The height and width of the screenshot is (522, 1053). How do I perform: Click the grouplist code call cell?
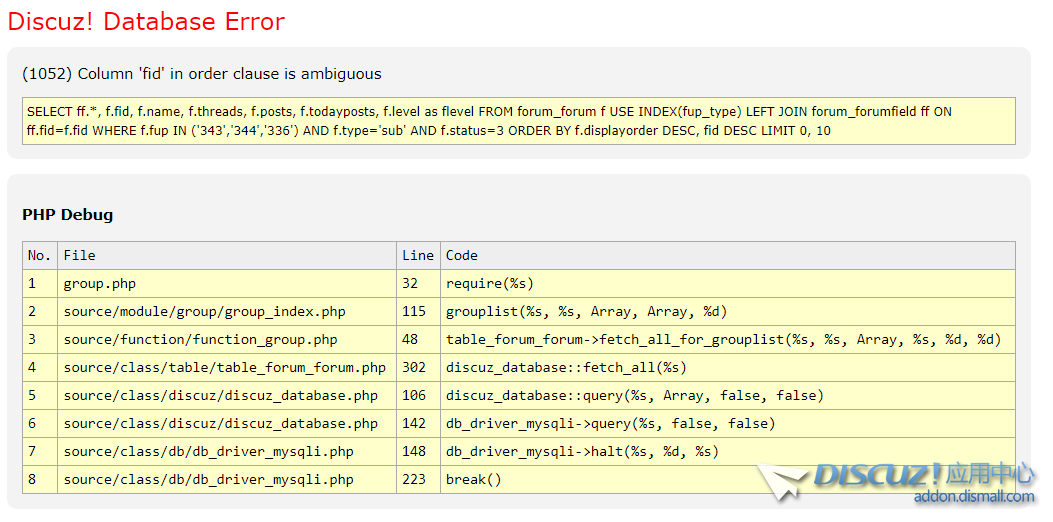pyautogui.click(x=586, y=311)
